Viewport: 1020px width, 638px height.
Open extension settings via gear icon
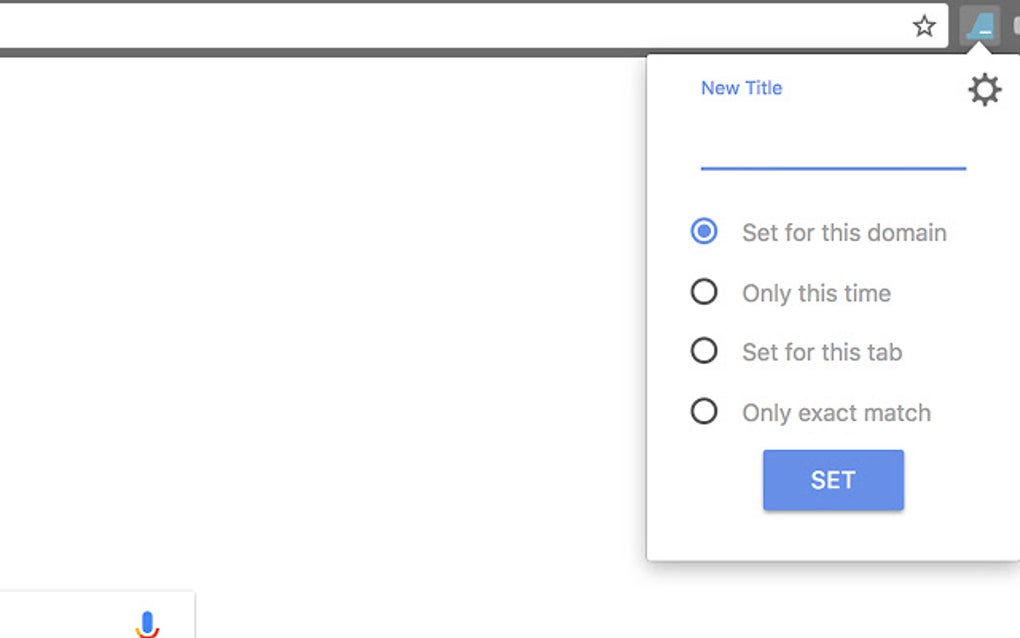tap(984, 91)
